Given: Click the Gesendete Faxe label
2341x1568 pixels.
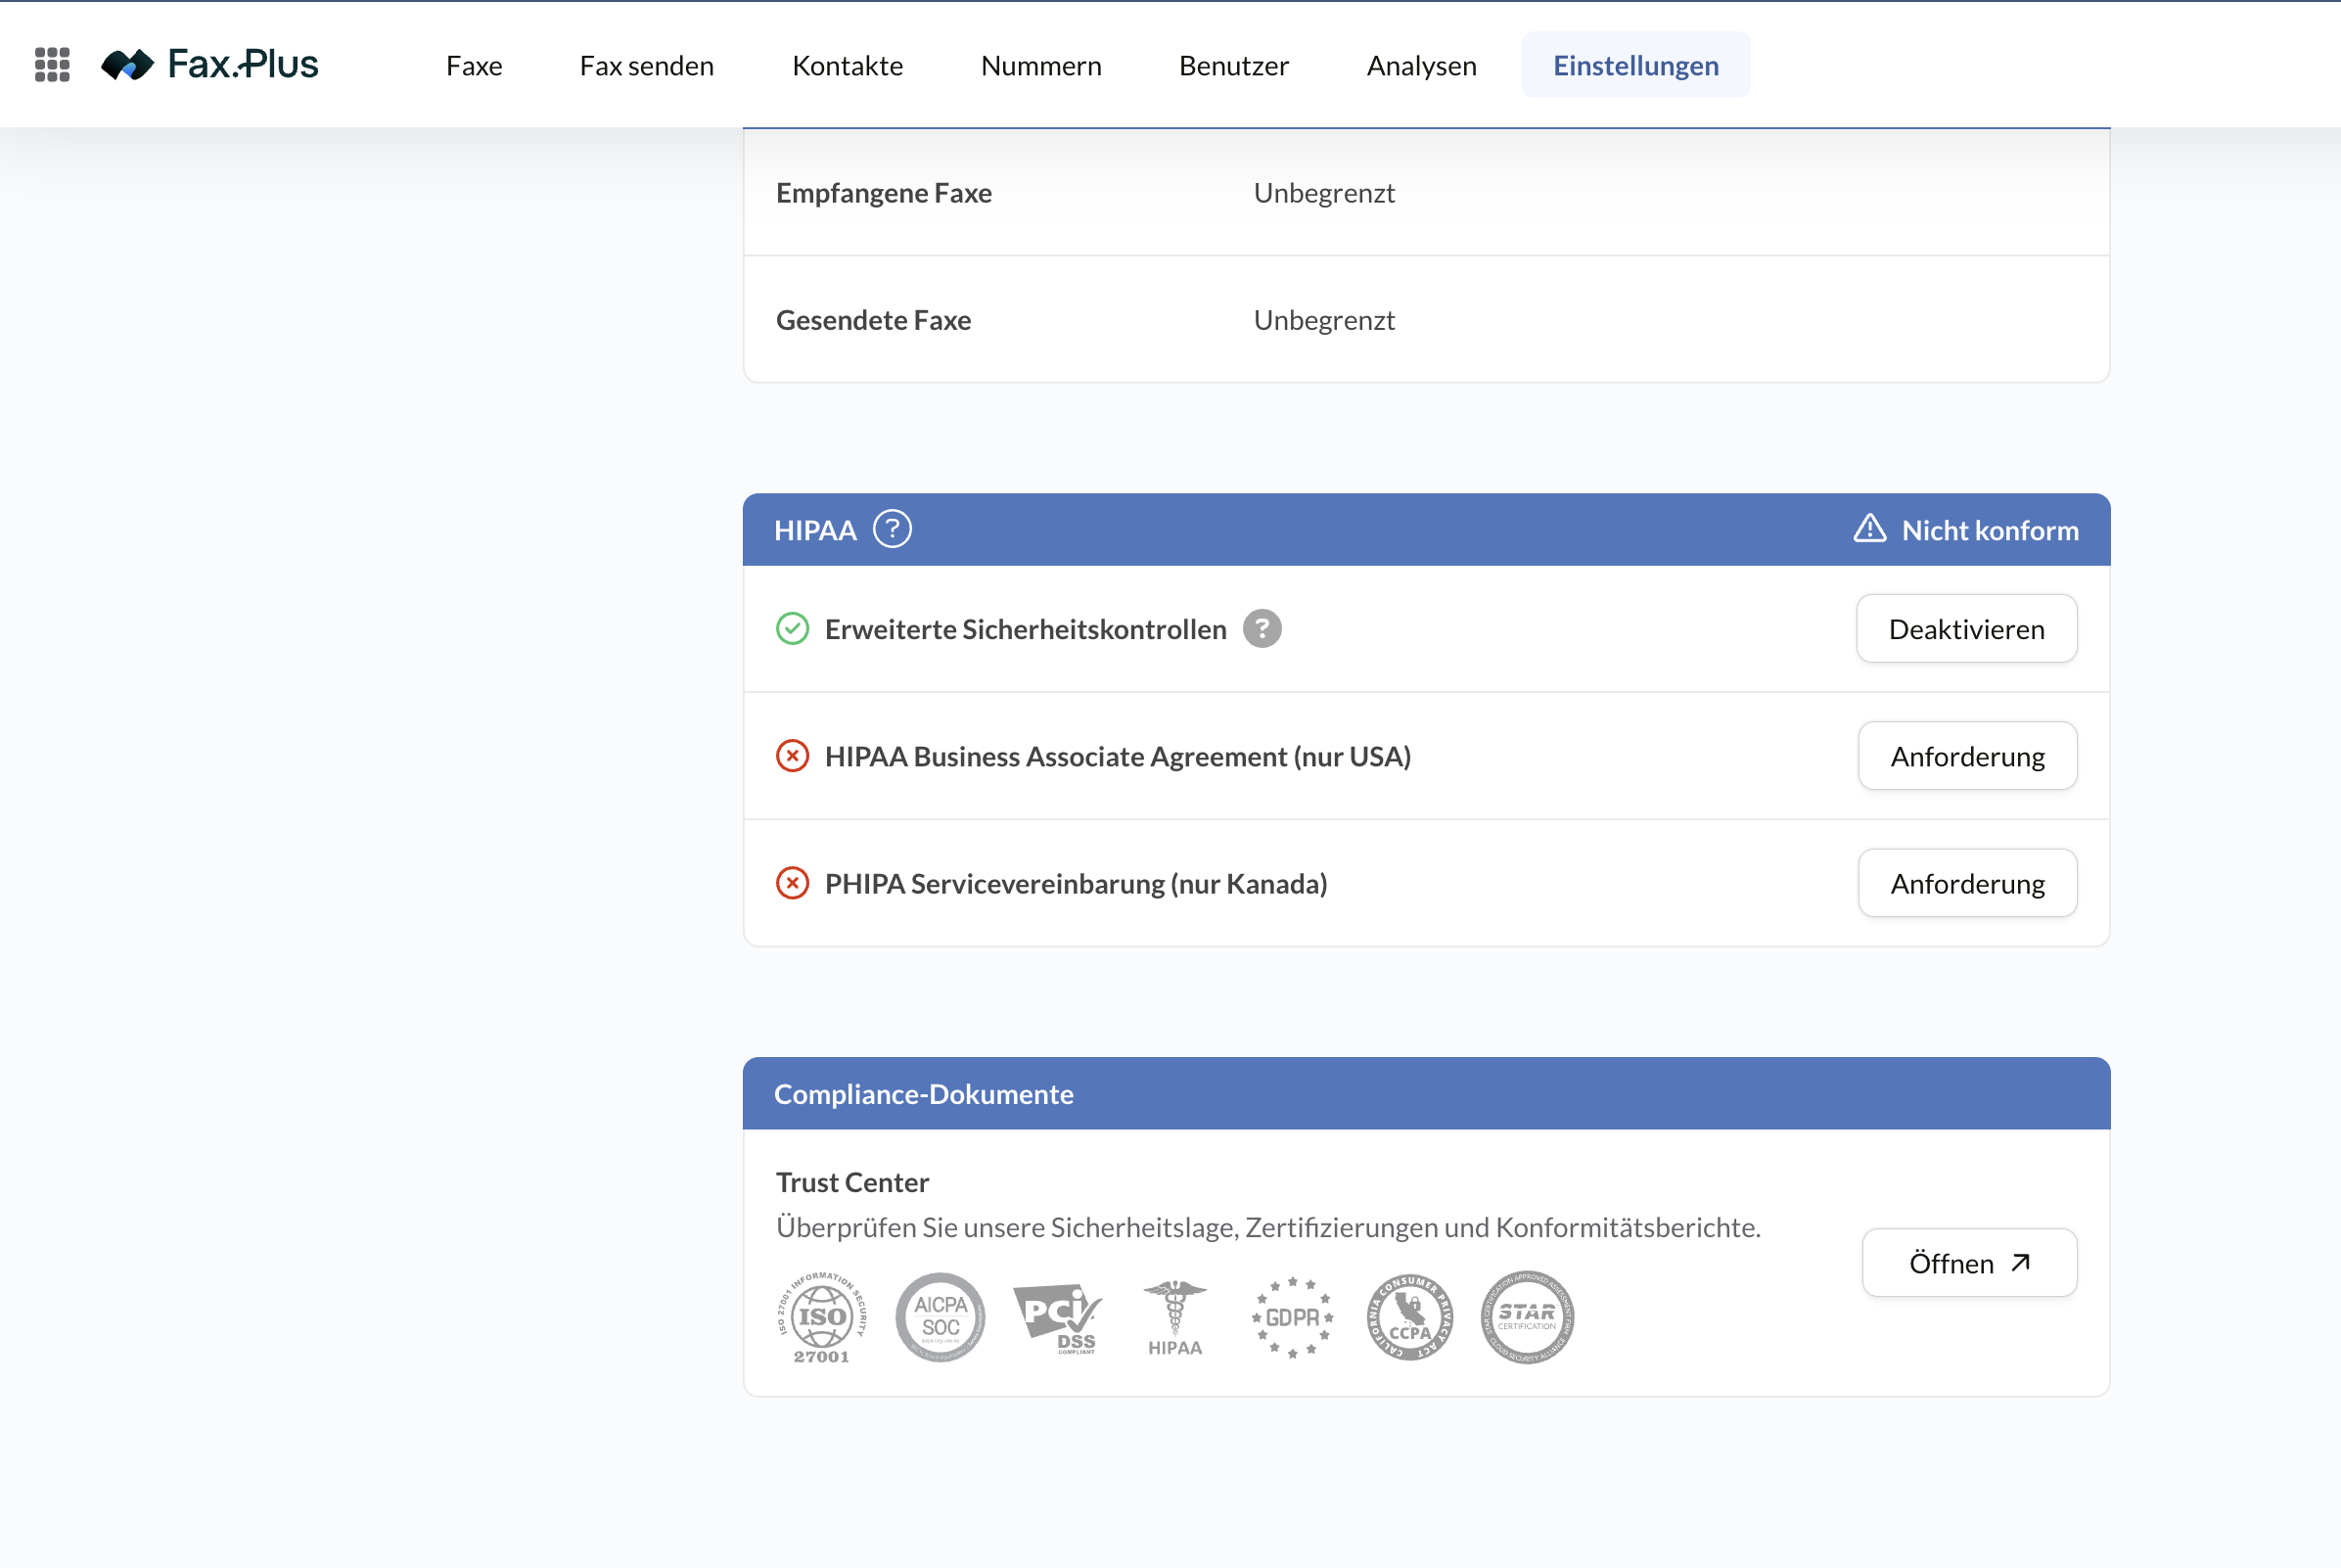Looking at the screenshot, I should 873,320.
